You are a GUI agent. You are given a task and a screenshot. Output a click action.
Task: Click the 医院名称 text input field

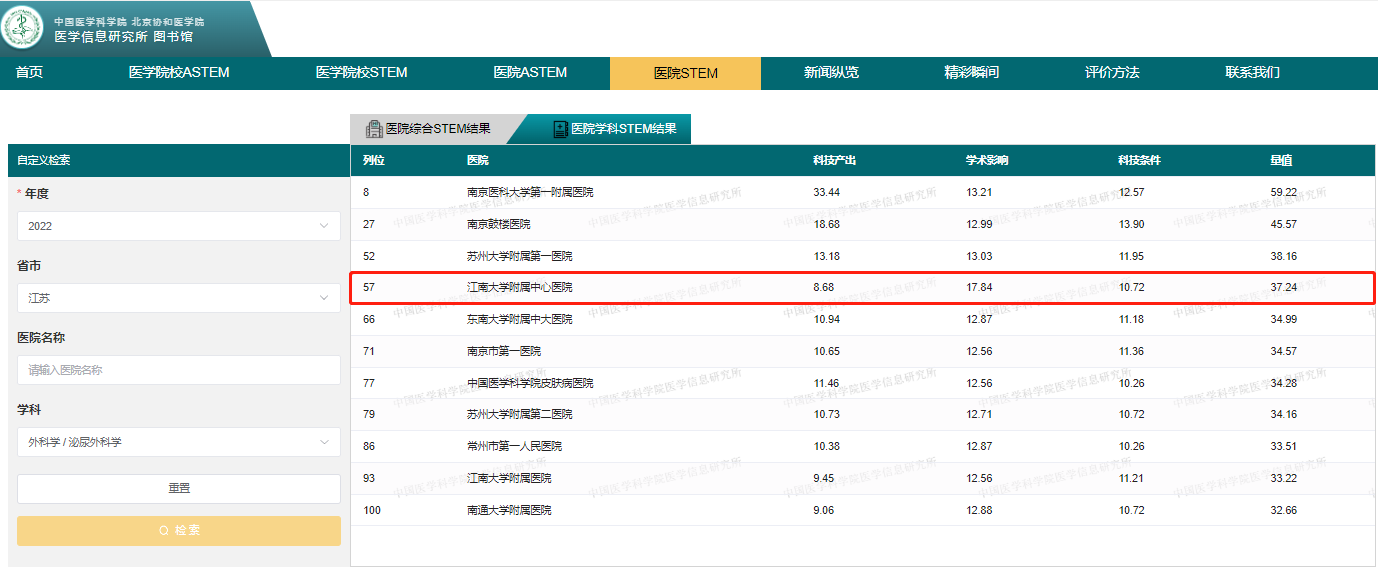[178, 370]
